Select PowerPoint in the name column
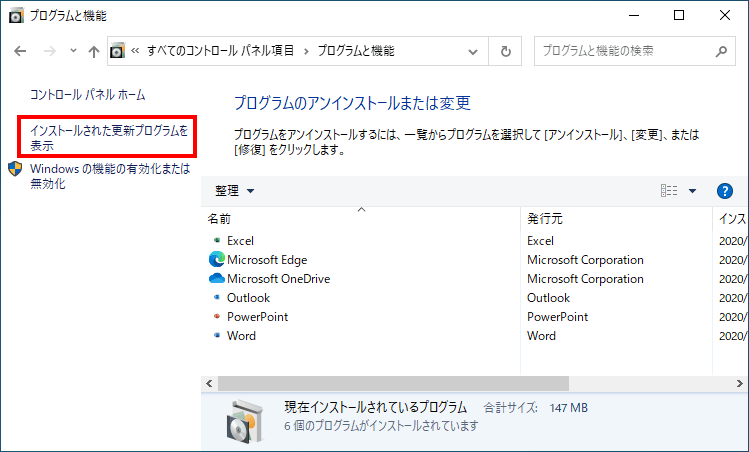The height and width of the screenshot is (452, 749). (x=257, y=317)
